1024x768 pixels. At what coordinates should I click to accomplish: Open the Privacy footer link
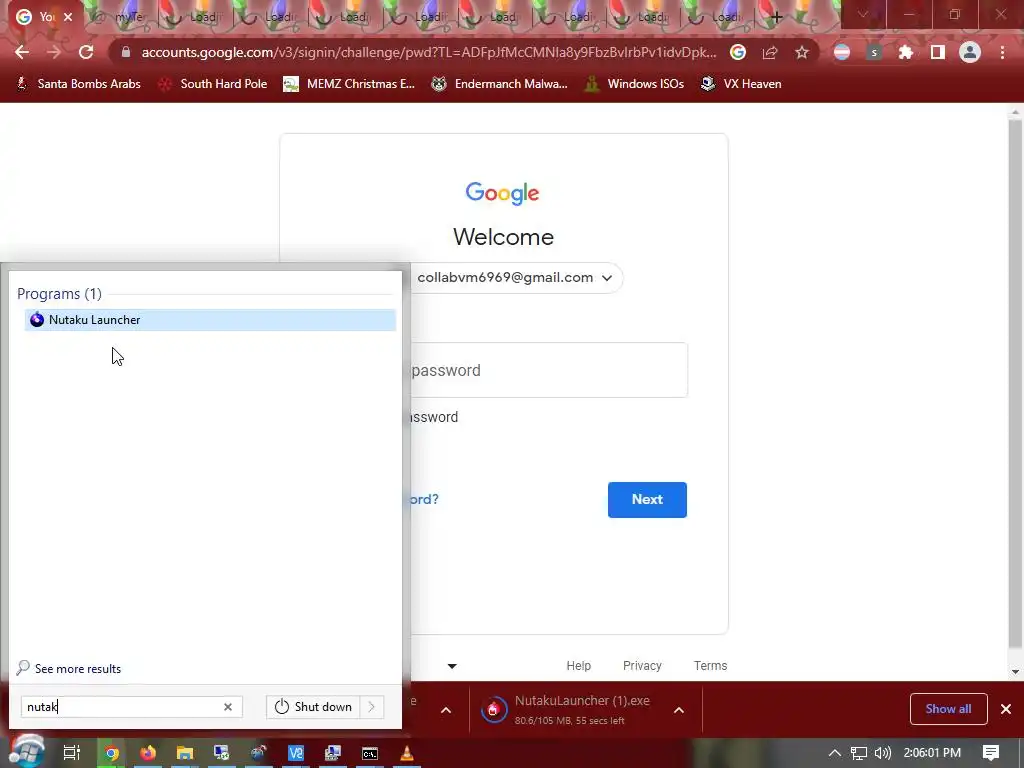tap(642, 665)
